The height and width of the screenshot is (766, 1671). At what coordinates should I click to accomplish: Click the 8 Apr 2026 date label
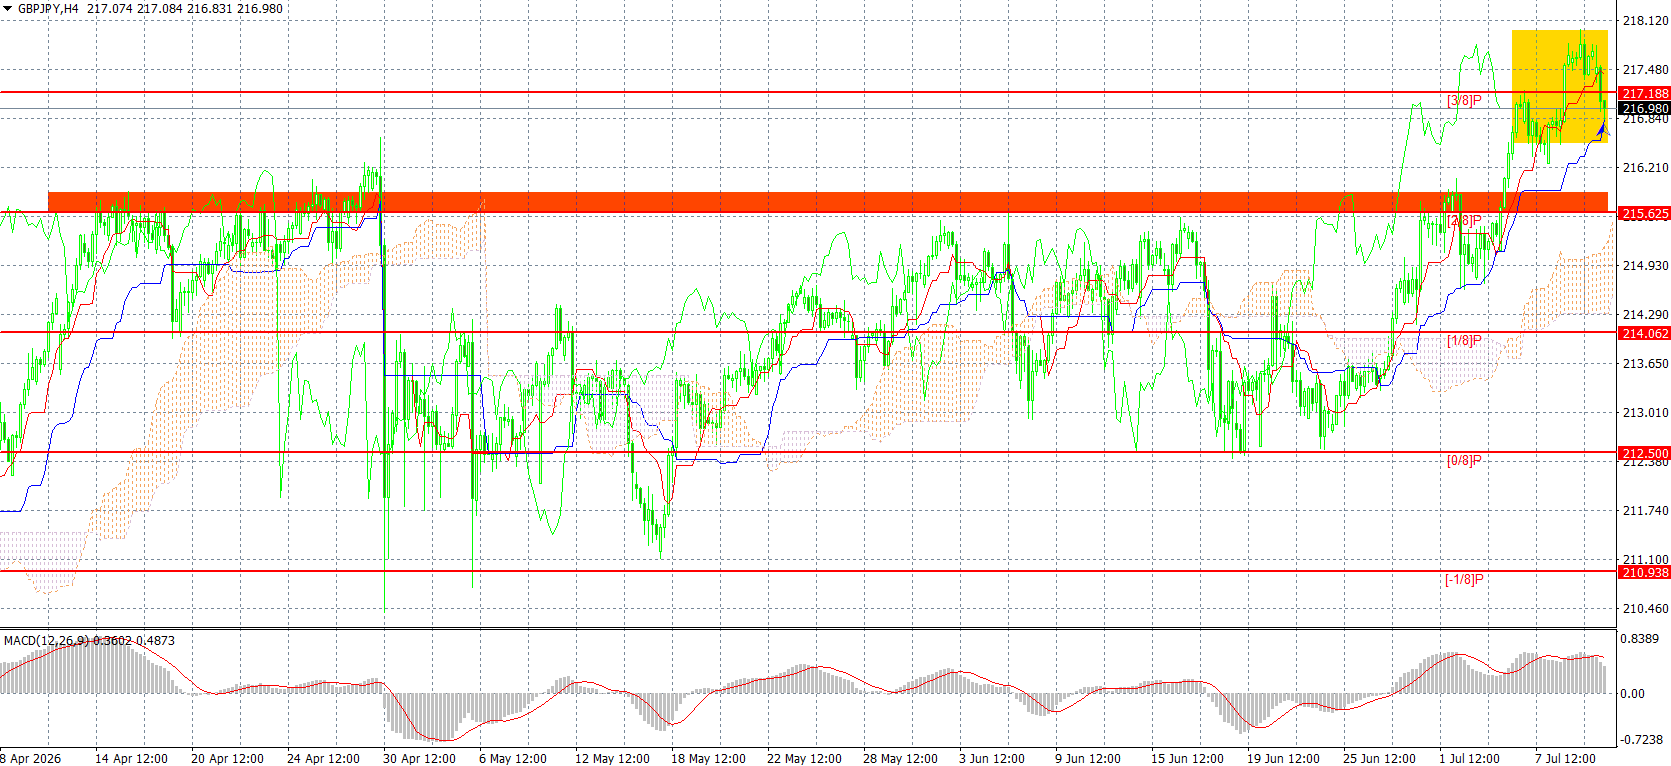click(31, 758)
